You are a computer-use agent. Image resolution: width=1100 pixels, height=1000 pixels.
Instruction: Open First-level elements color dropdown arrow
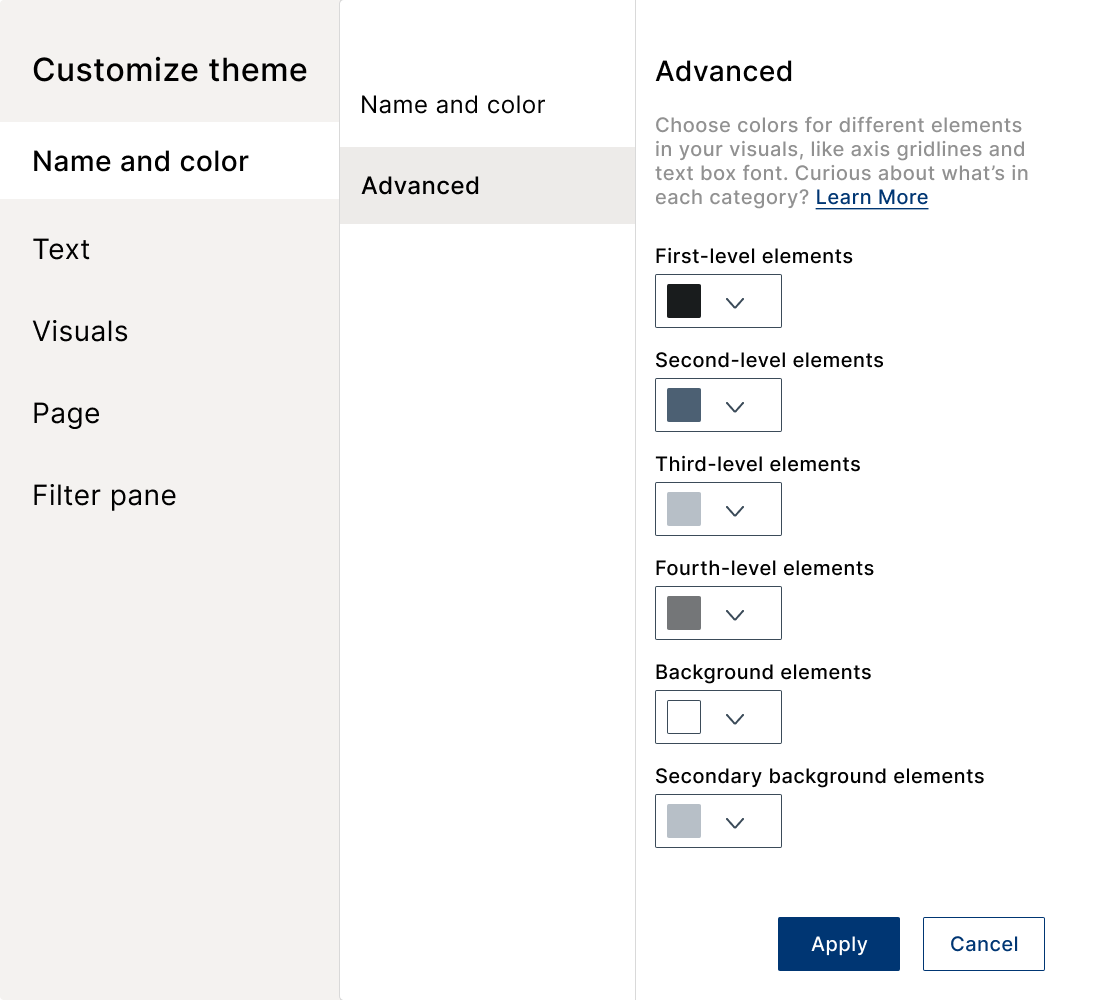coord(735,302)
